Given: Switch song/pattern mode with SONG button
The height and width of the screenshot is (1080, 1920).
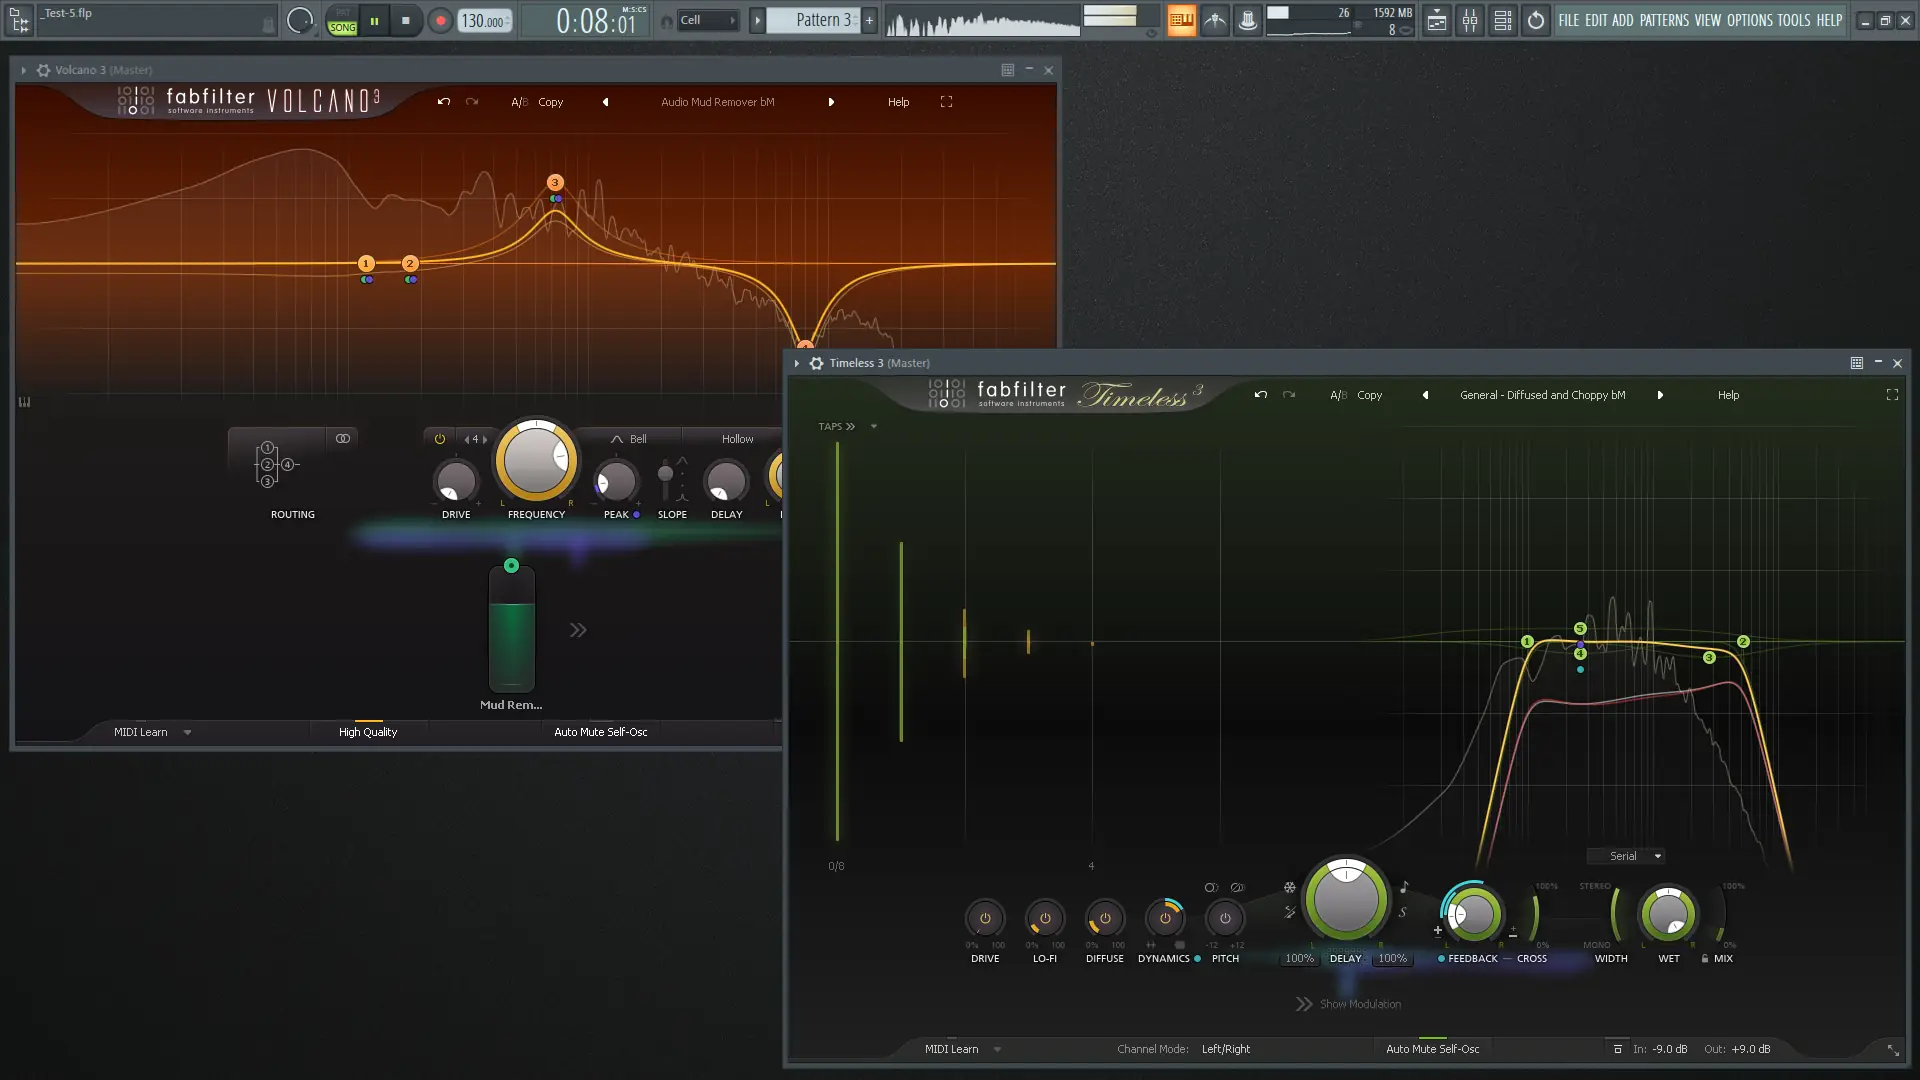Looking at the screenshot, I should (342, 27).
